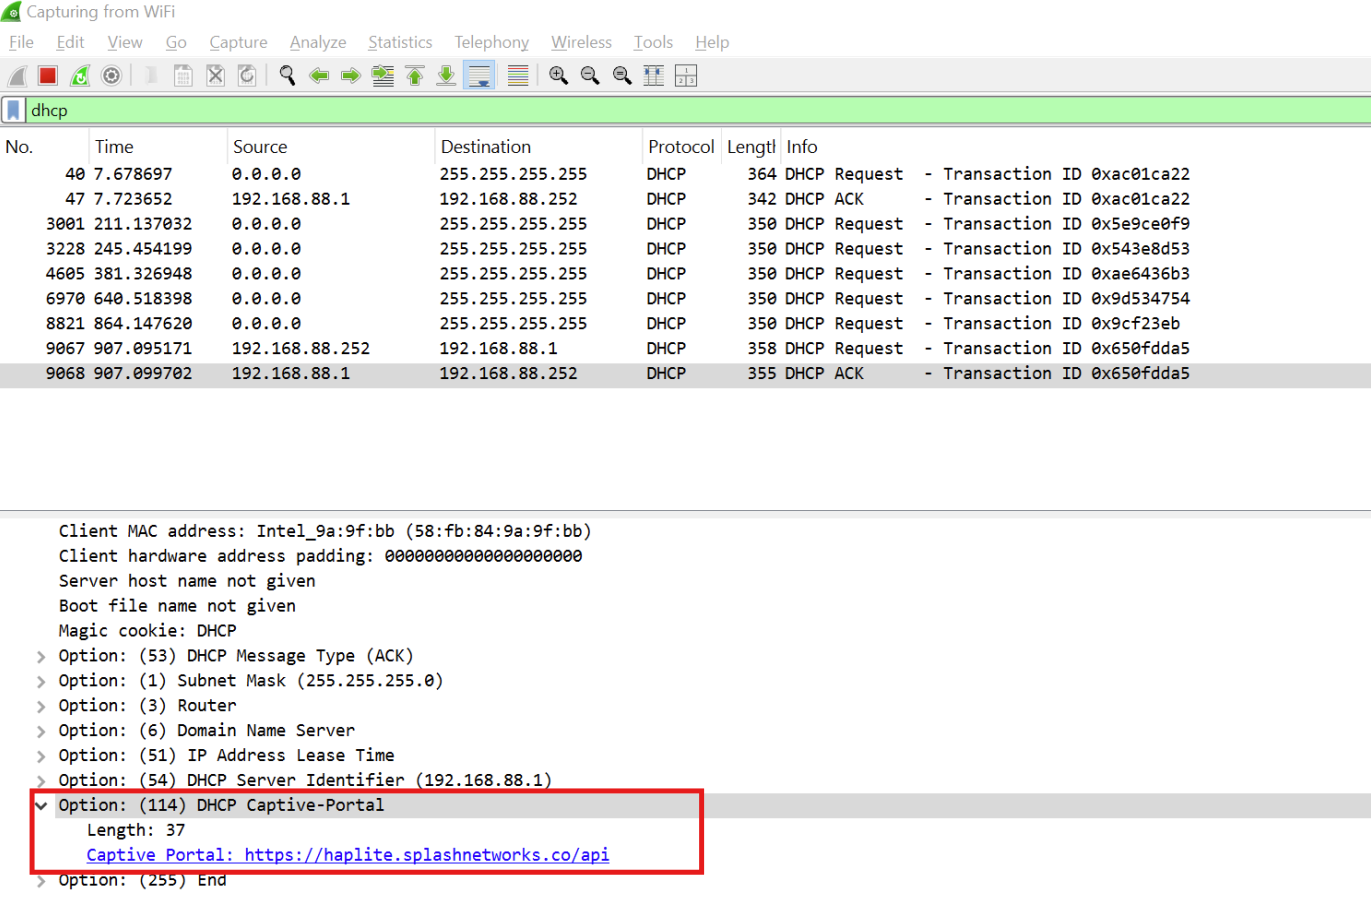1371x900 pixels.
Task: Open the Statistics menu
Action: click(x=400, y=42)
